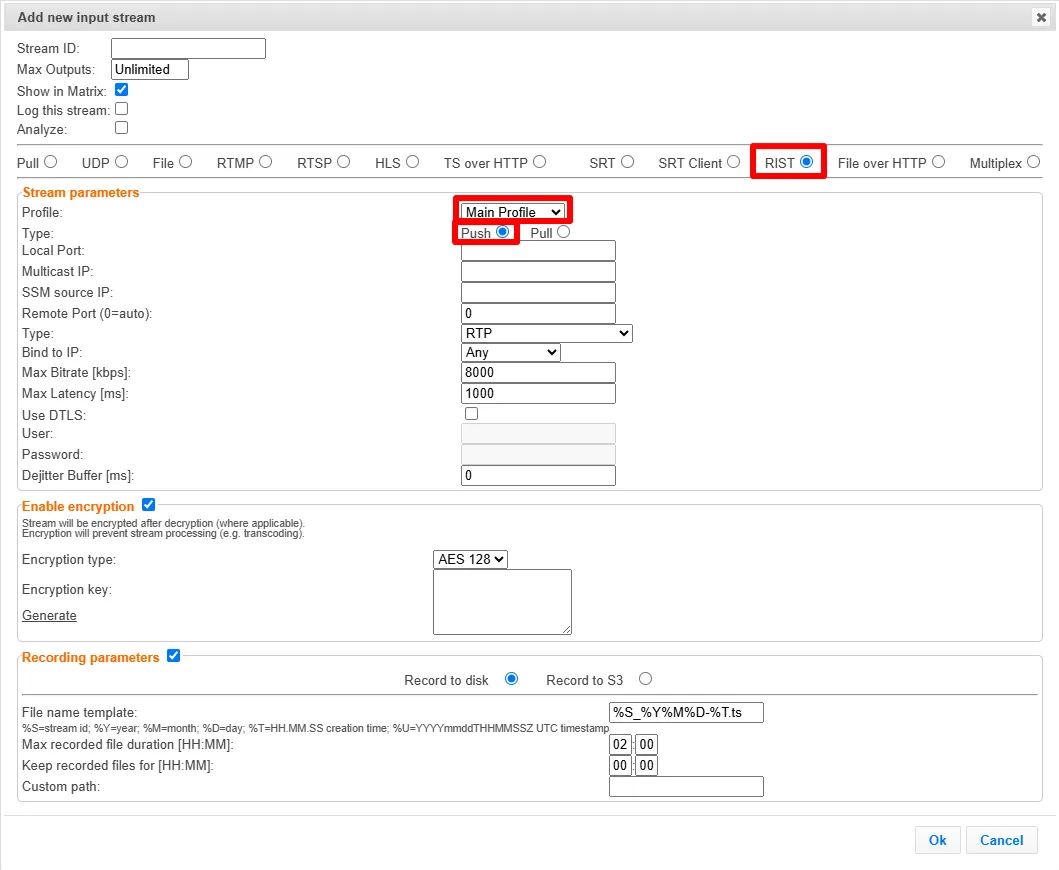Viewport: 1059px width, 870px height.
Task: Focus the Dejitter Buffer field
Action: [x=538, y=476]
